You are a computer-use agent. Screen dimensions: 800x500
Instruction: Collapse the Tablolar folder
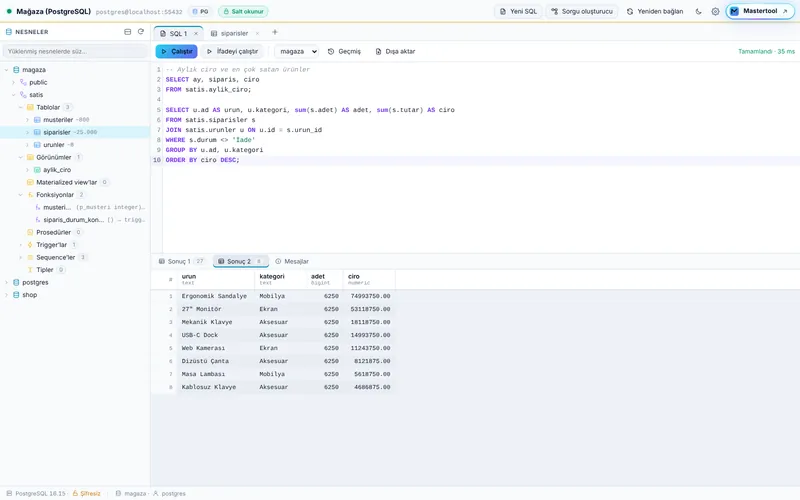tap(21, 107)
